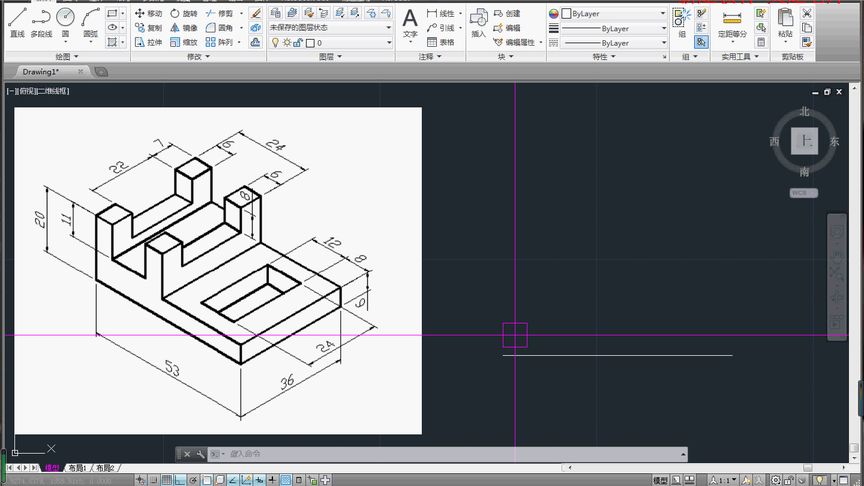
Task: Select the 圆弧 (Arc) tool
Action: point(90,23)
